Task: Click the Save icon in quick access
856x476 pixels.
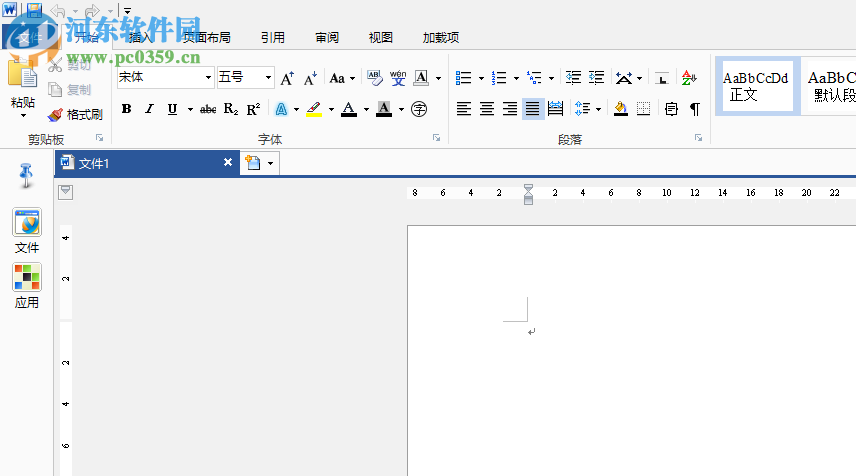Action: pyautogui.click(x=34, y=9)
